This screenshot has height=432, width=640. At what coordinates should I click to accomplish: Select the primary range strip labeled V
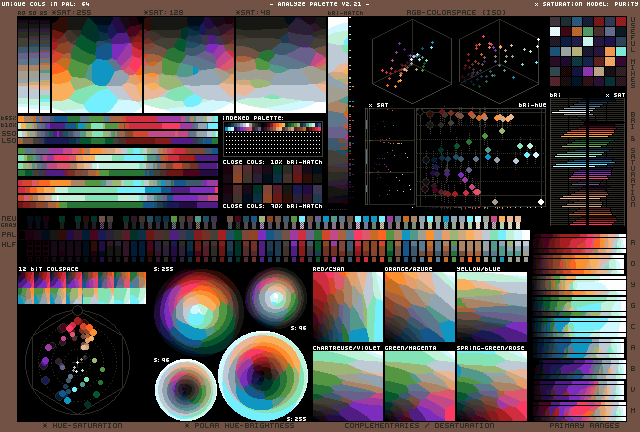[580, 390]
